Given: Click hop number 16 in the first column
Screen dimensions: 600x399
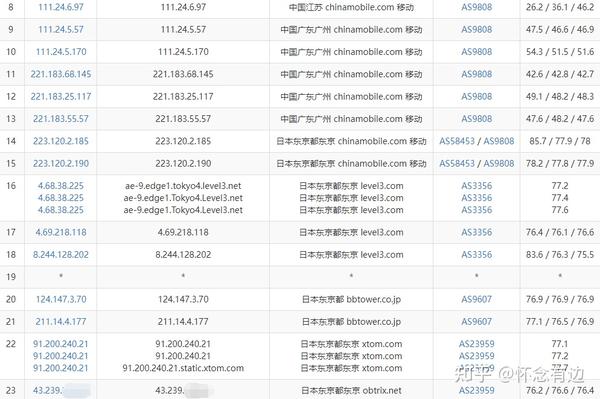Looking at the screenshot, I should tap(11, 186).
